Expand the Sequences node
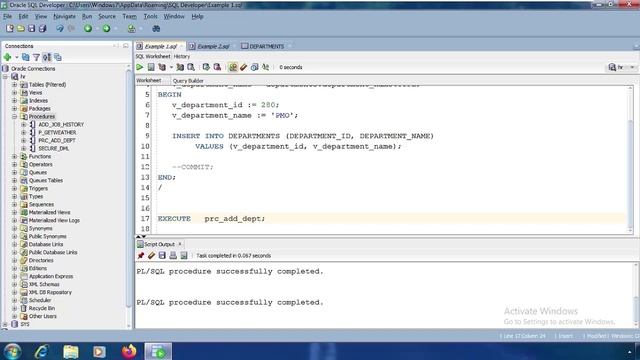640x360 pixels. (15, 204)
